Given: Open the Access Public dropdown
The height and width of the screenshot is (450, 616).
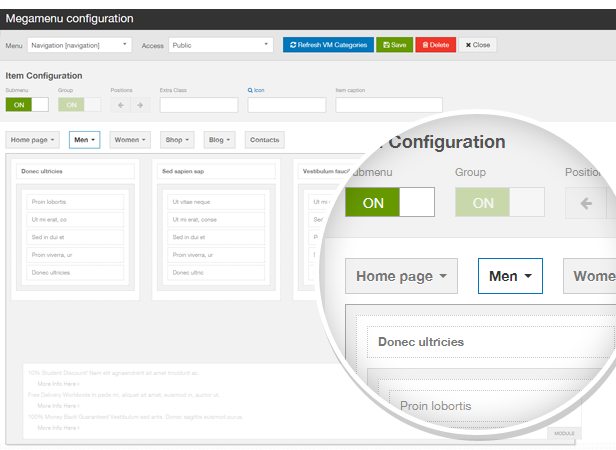Looking at the screenshot, I should click(221, 45).
